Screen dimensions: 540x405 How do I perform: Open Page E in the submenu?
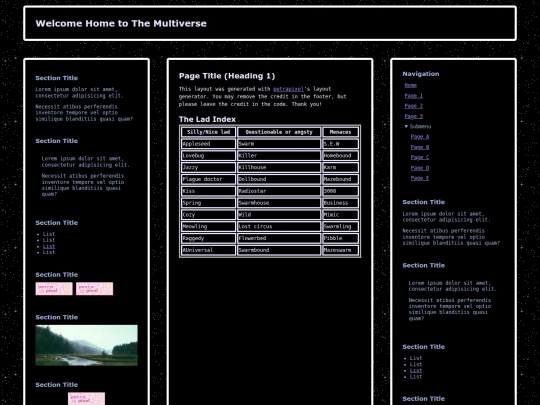pyautogui.click(x=420, y=178)
